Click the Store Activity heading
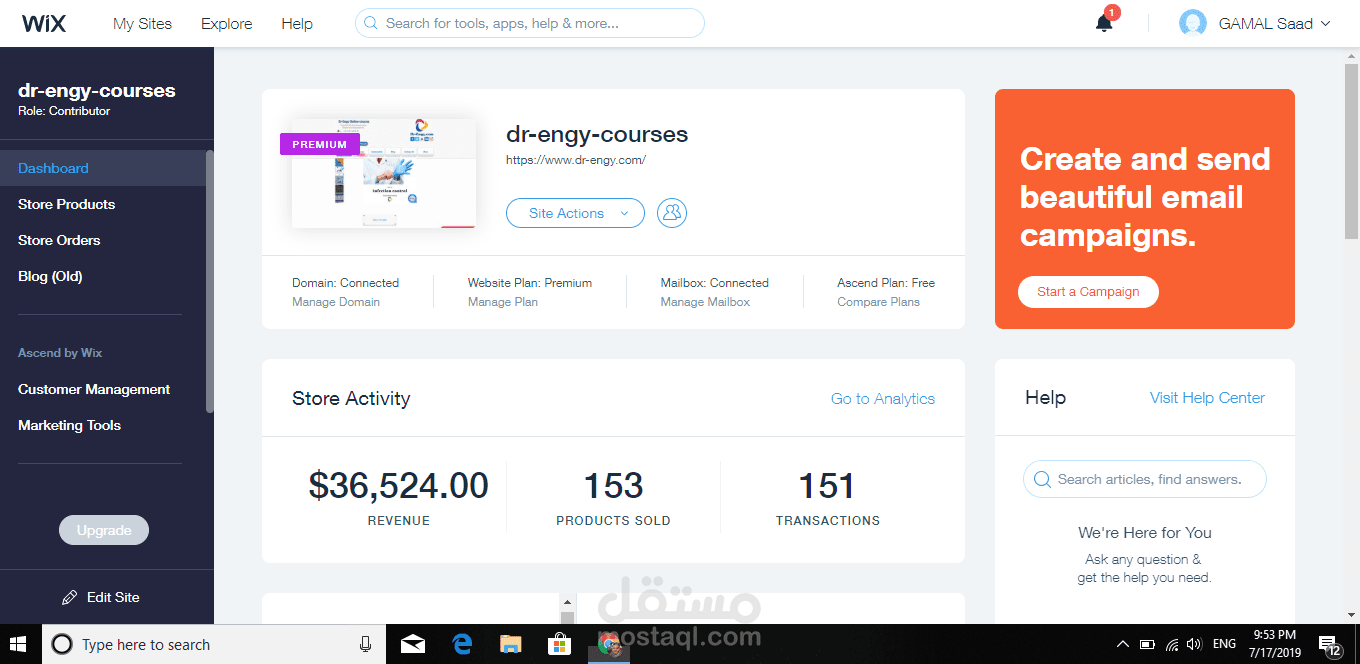1360x664 pixels. (x=351, y=398)
